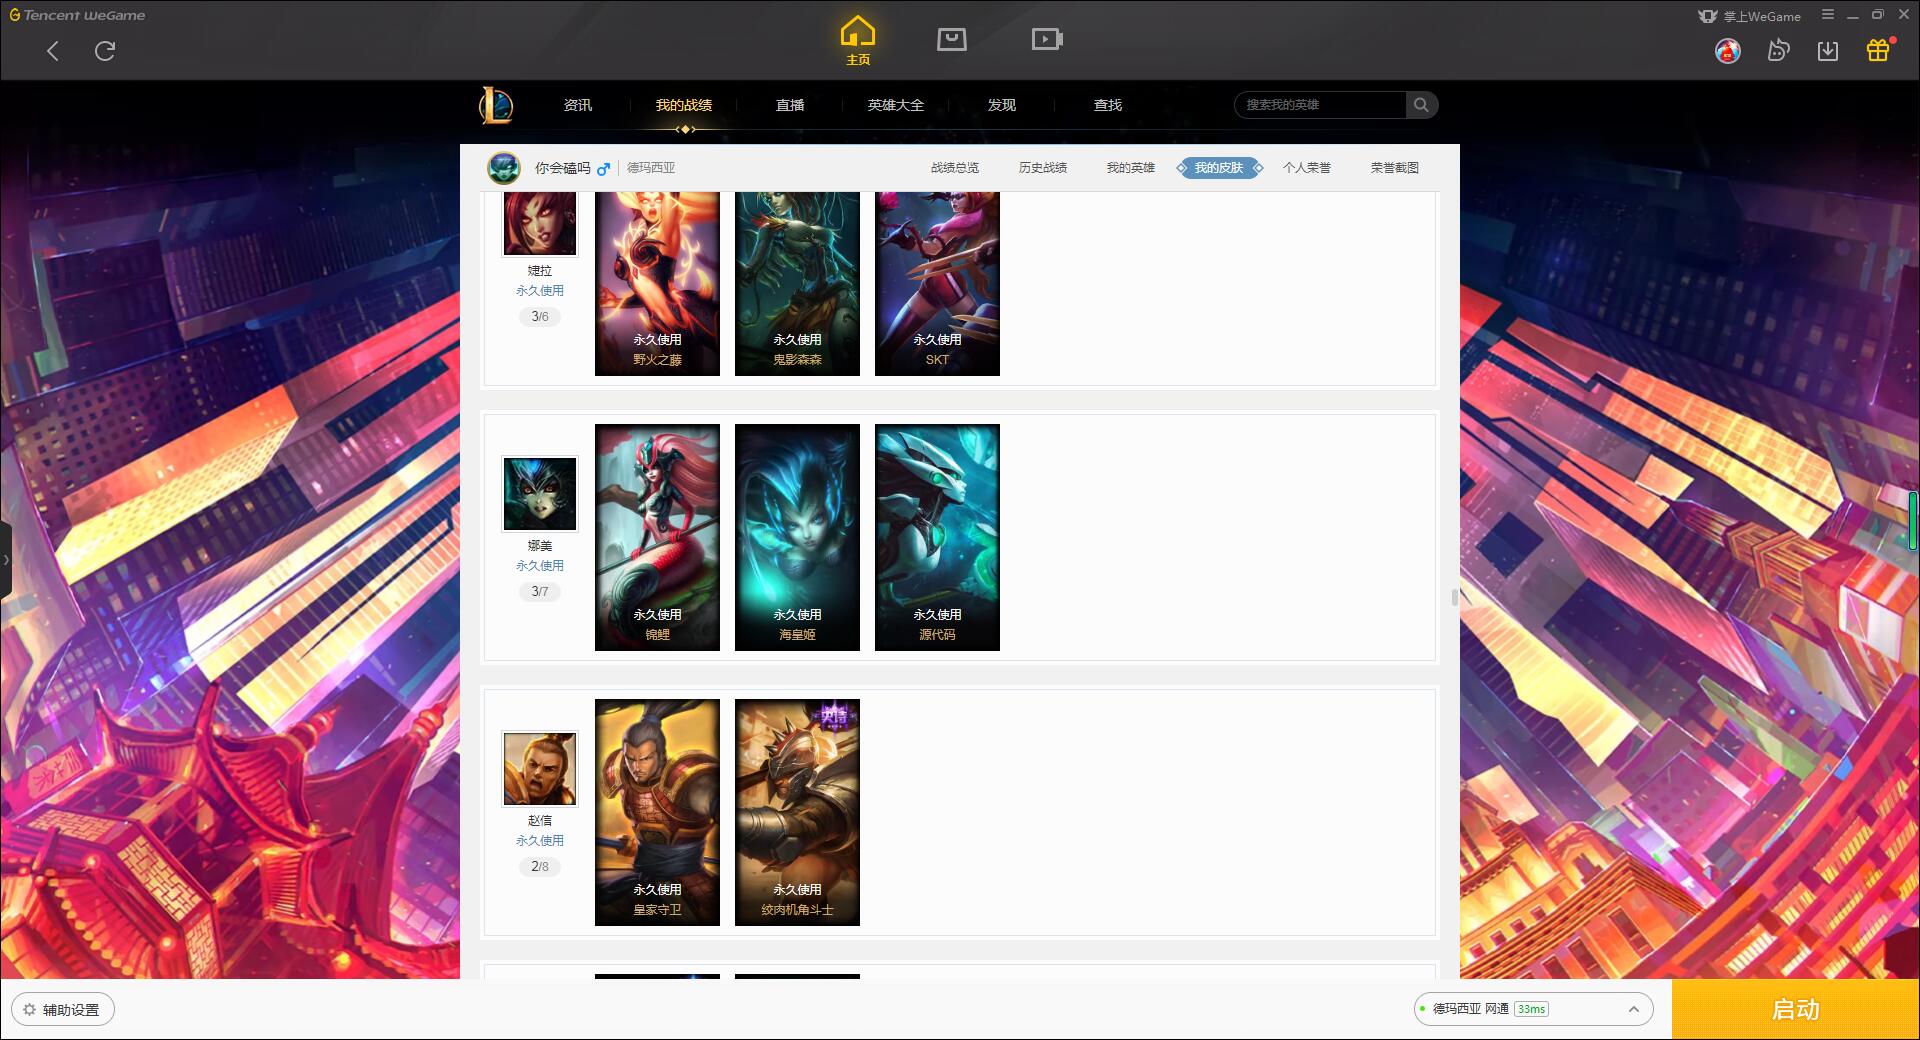Open the 海皇姬 skin card
Screen dimensions: 1920x1040
pos(797,537)
